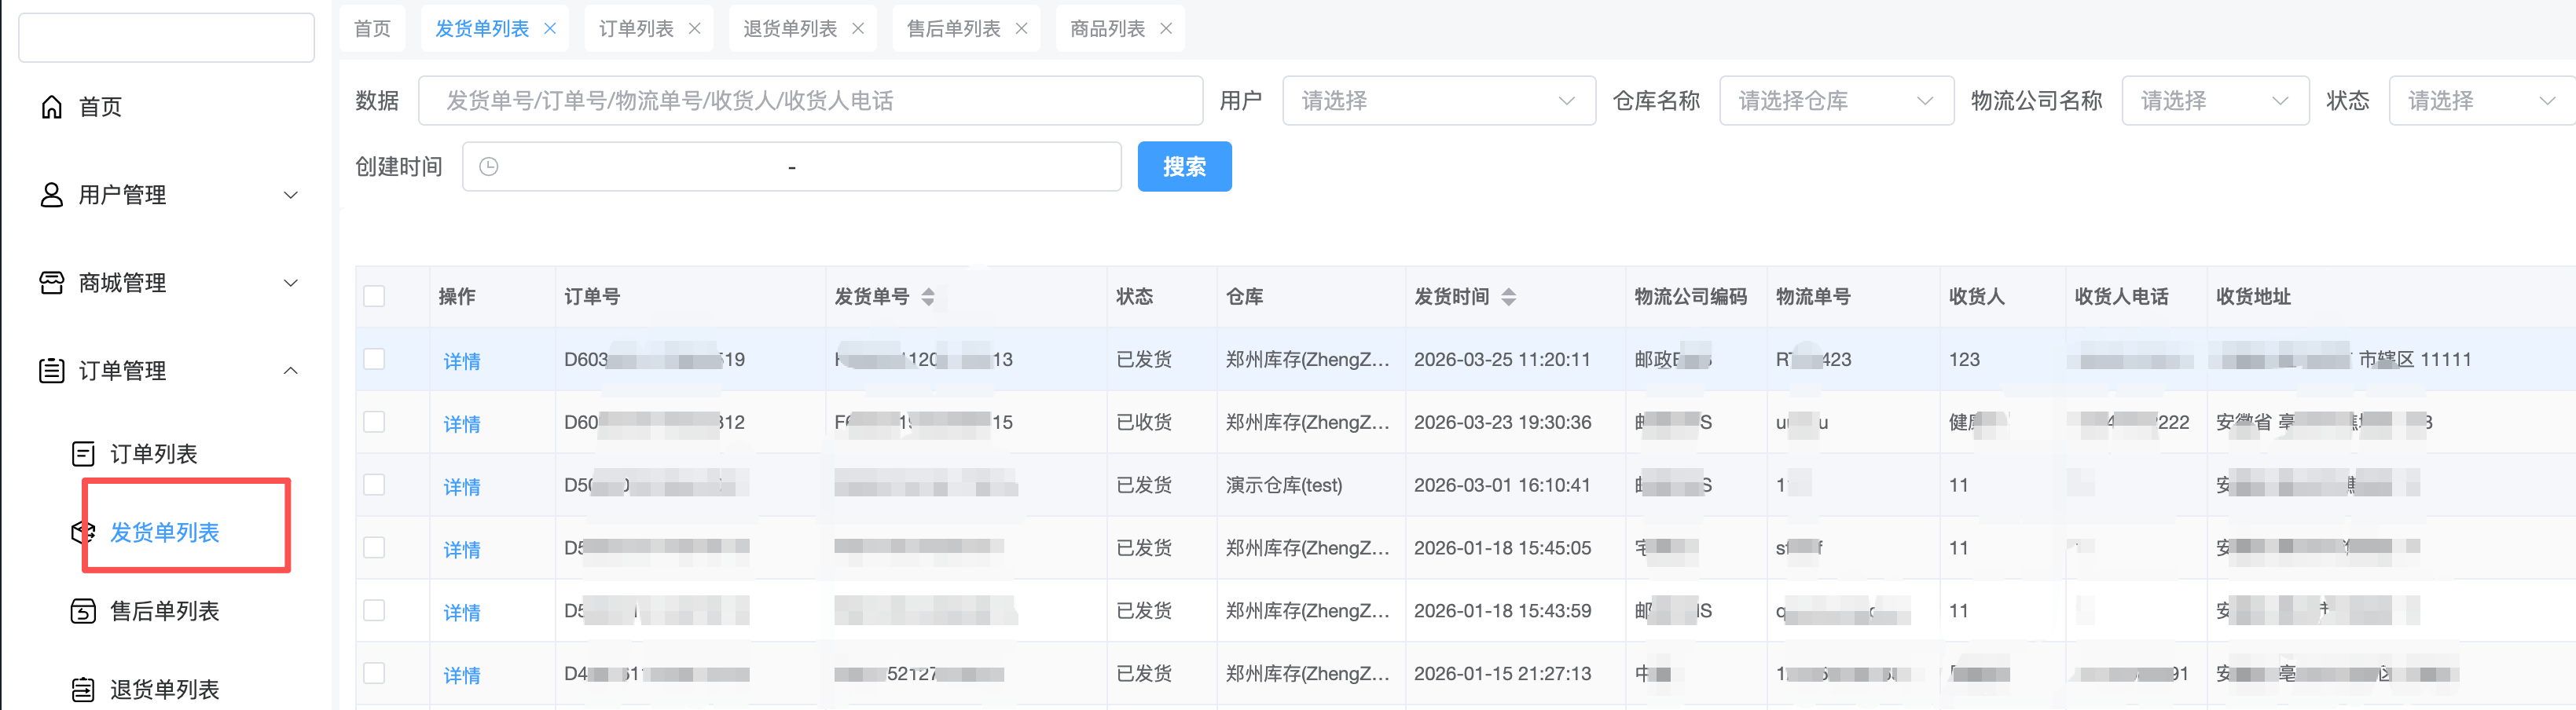Click the 售后单列表 sidebar icon
This screenshot has height=710, width=2576.
coord(84,611)
